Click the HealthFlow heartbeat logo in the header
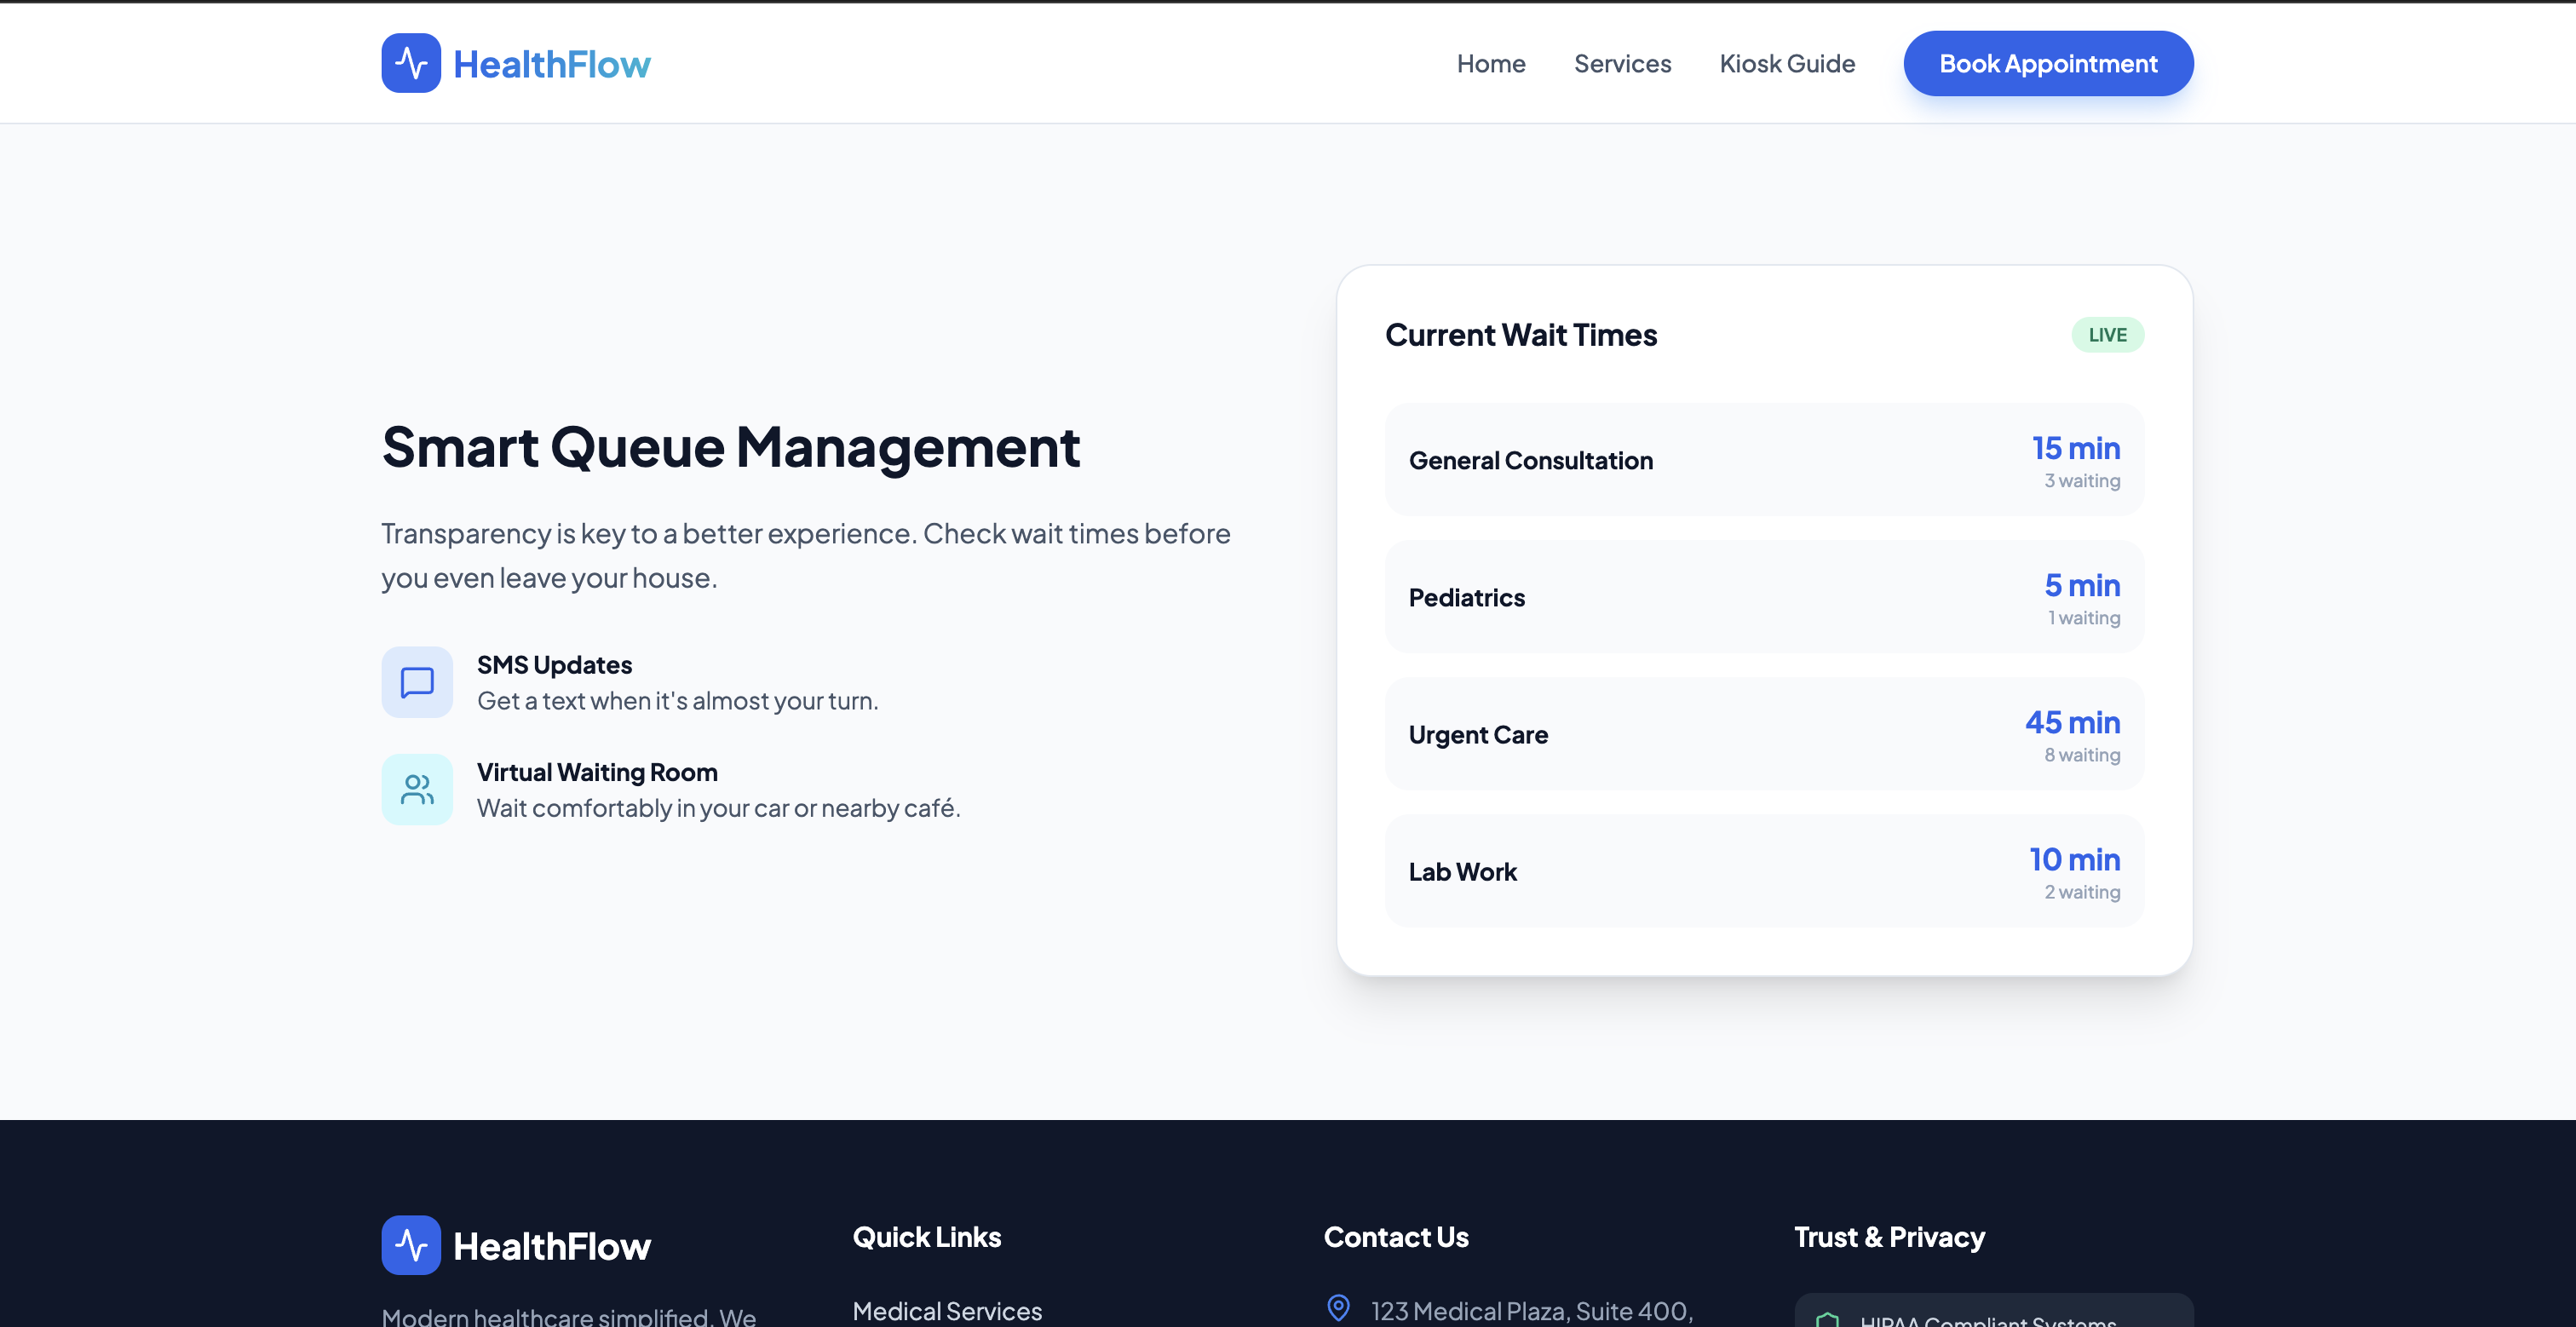This screenshot has width=2576, height=1327. click(x=411, y=62)
